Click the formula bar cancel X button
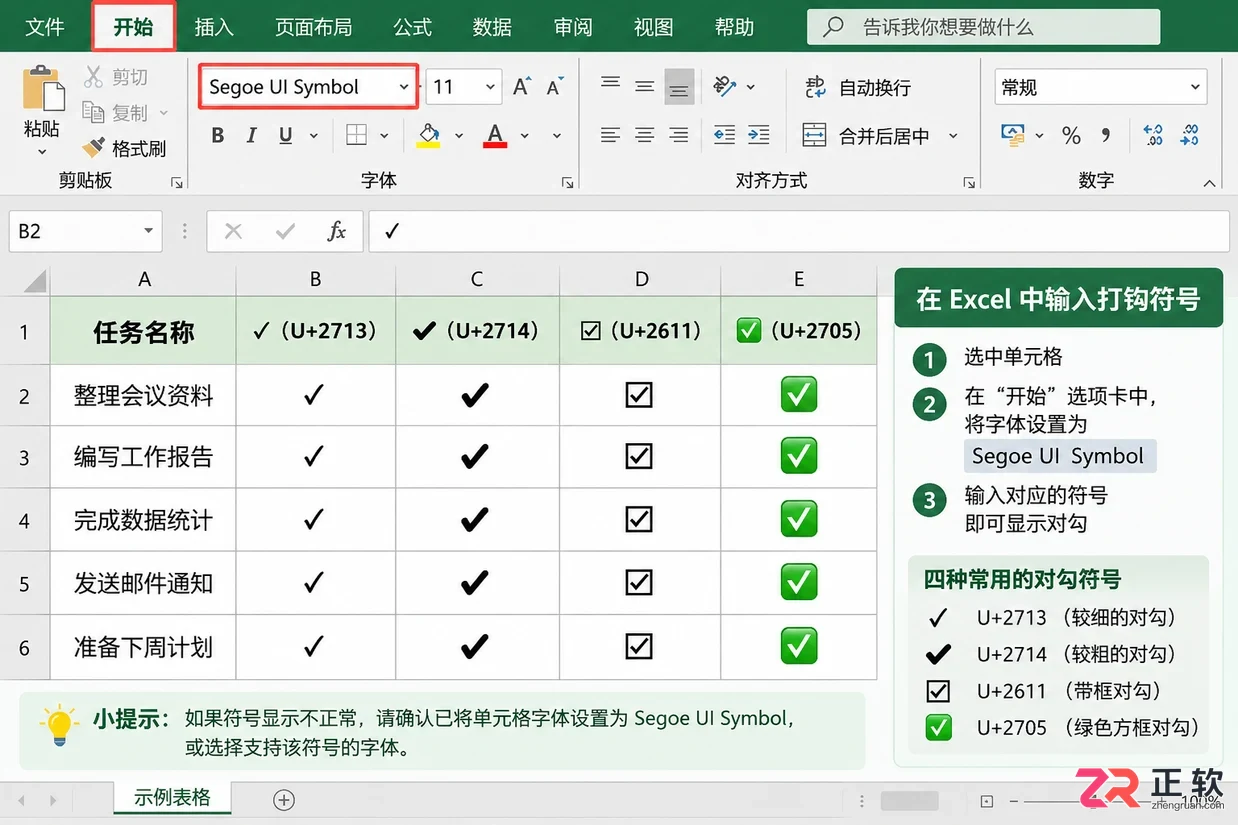 point(234,231)
